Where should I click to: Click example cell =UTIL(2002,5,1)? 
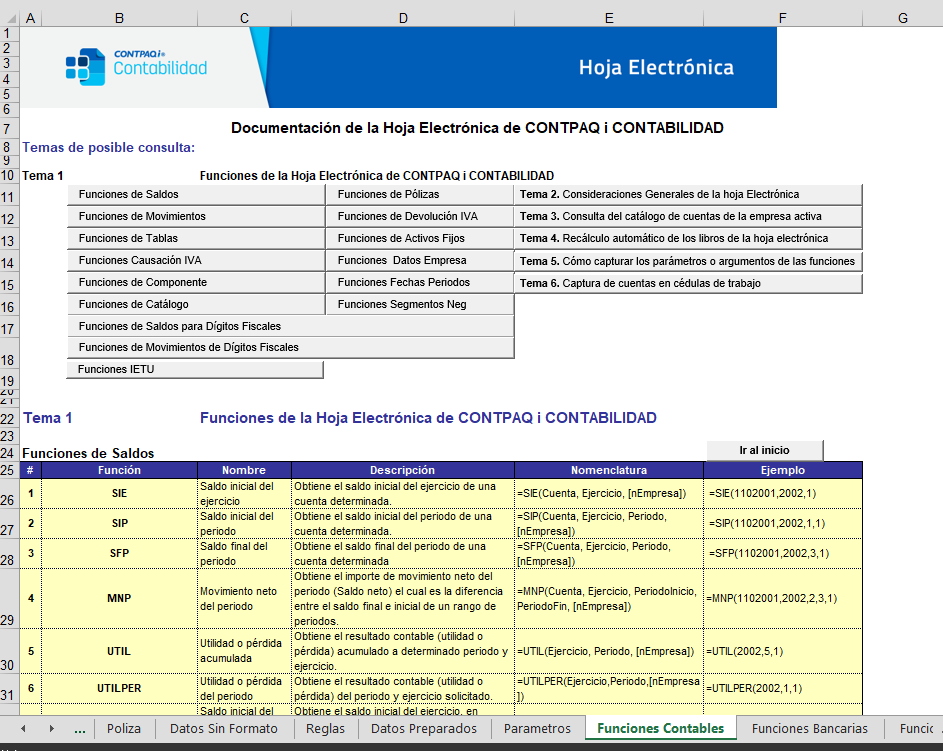coord(783,651)
